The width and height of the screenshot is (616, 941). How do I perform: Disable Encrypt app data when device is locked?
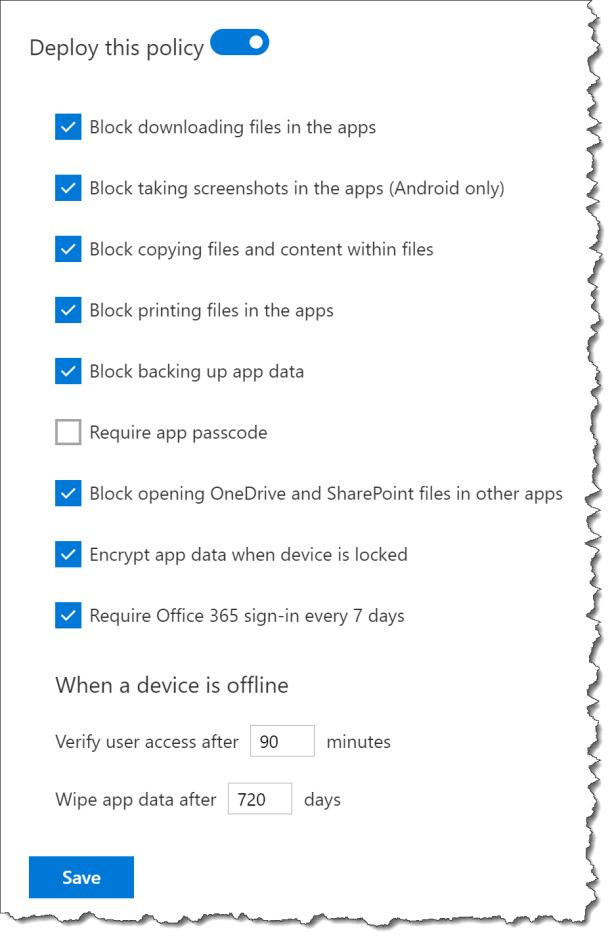pos(67,554)
